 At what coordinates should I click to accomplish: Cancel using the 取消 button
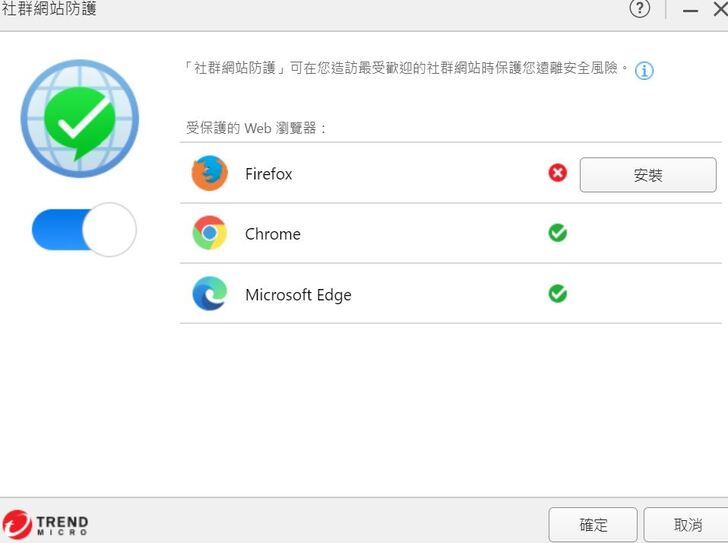point(687,524)
